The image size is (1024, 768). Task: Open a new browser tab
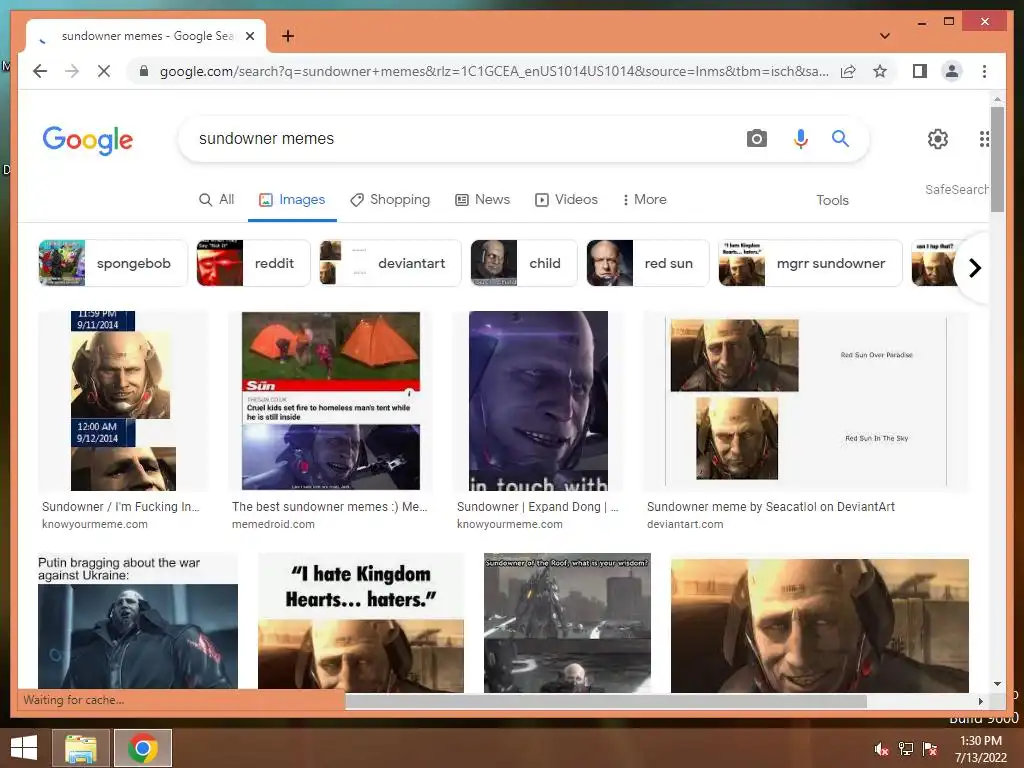pyautogui.click(x=288, y=36)
